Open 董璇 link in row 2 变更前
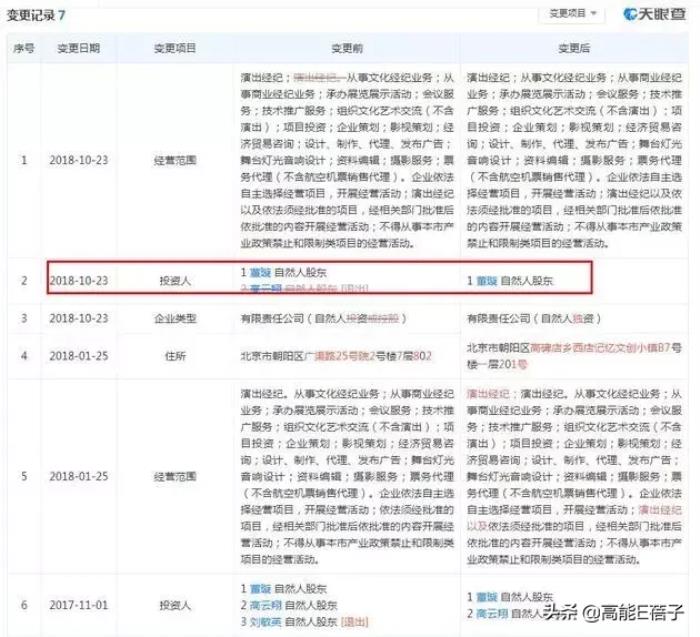The height and width of the screenshot is (637, 700). [x=260, y=272]
